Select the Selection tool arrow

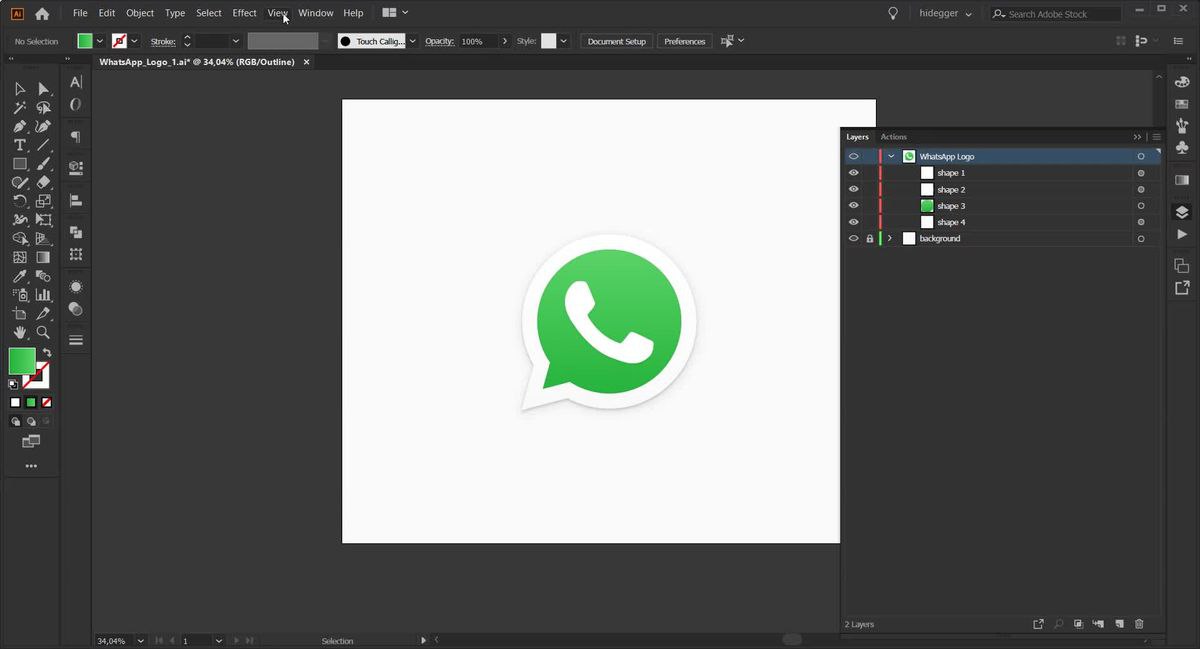(19, 89)
